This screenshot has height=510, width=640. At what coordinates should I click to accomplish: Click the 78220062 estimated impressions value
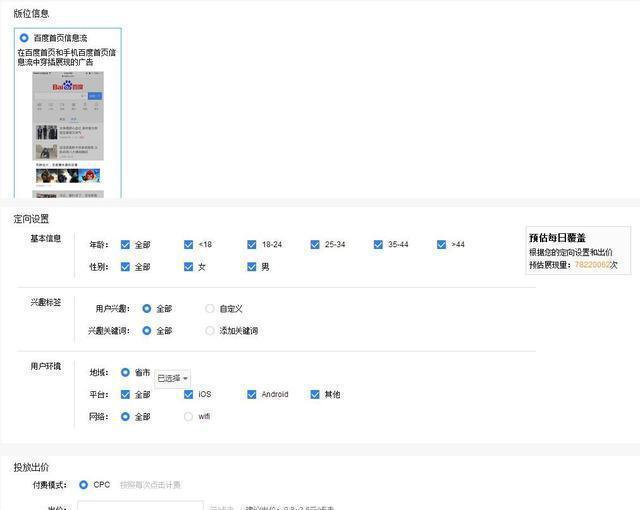click(x=592, y=265)
